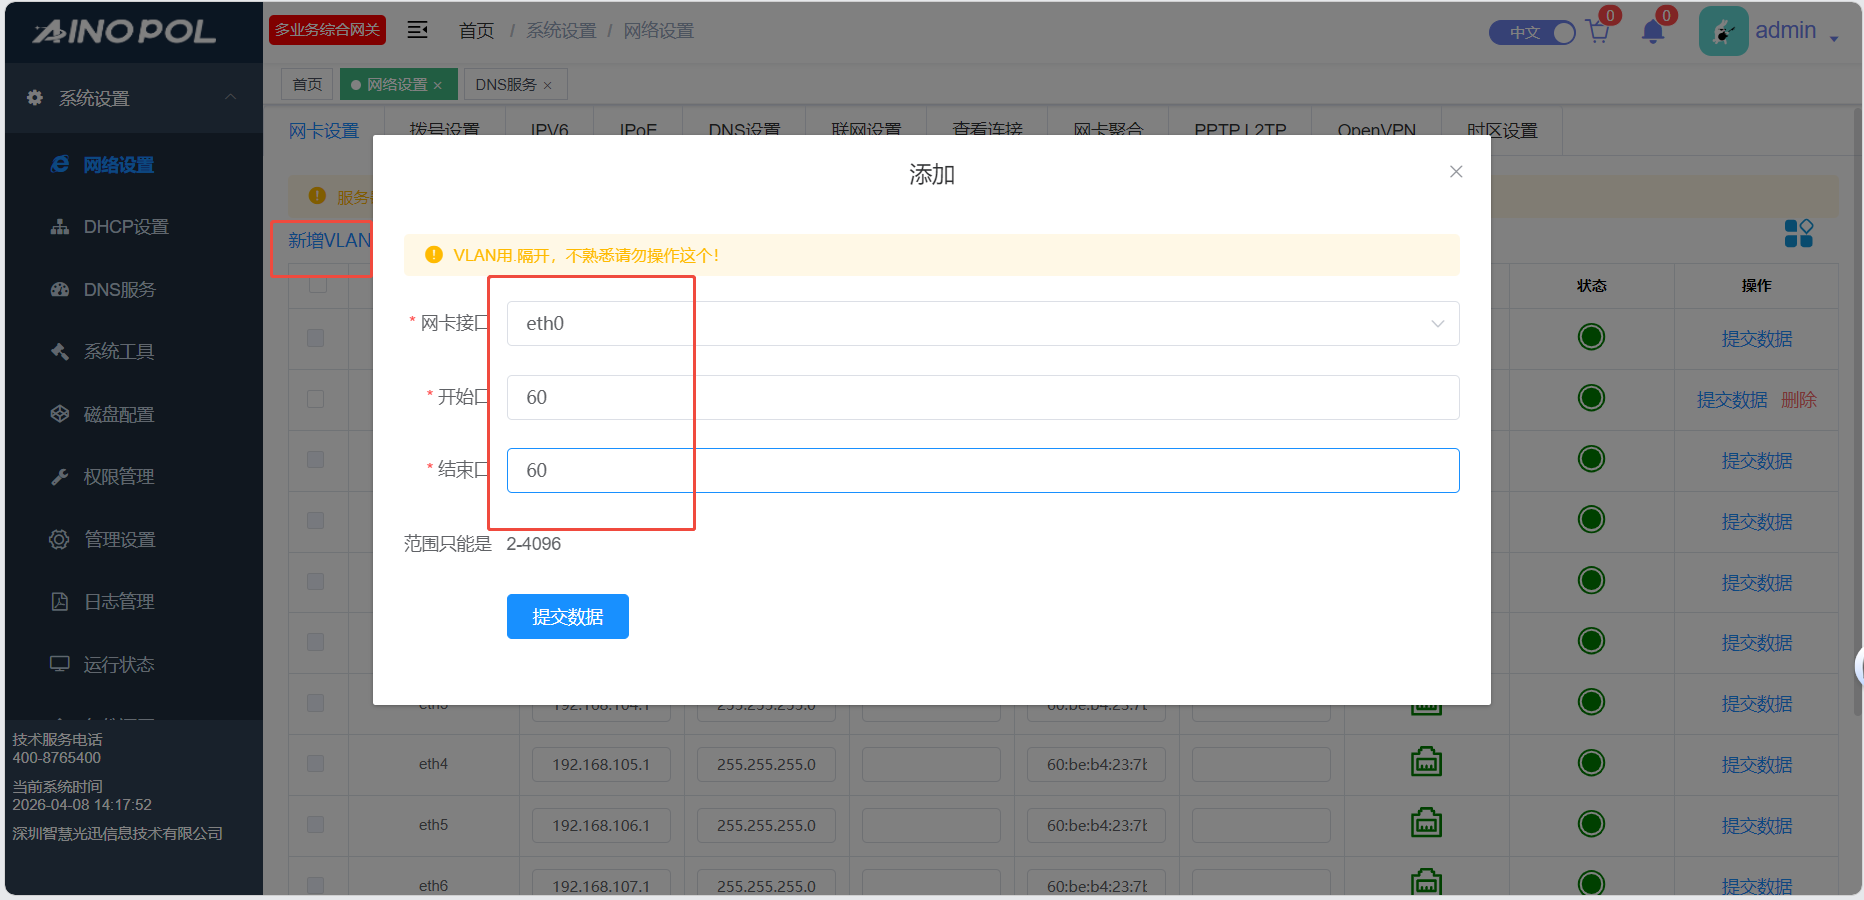Open the 网卡接口 eth0 dropdown

[982, 324]
